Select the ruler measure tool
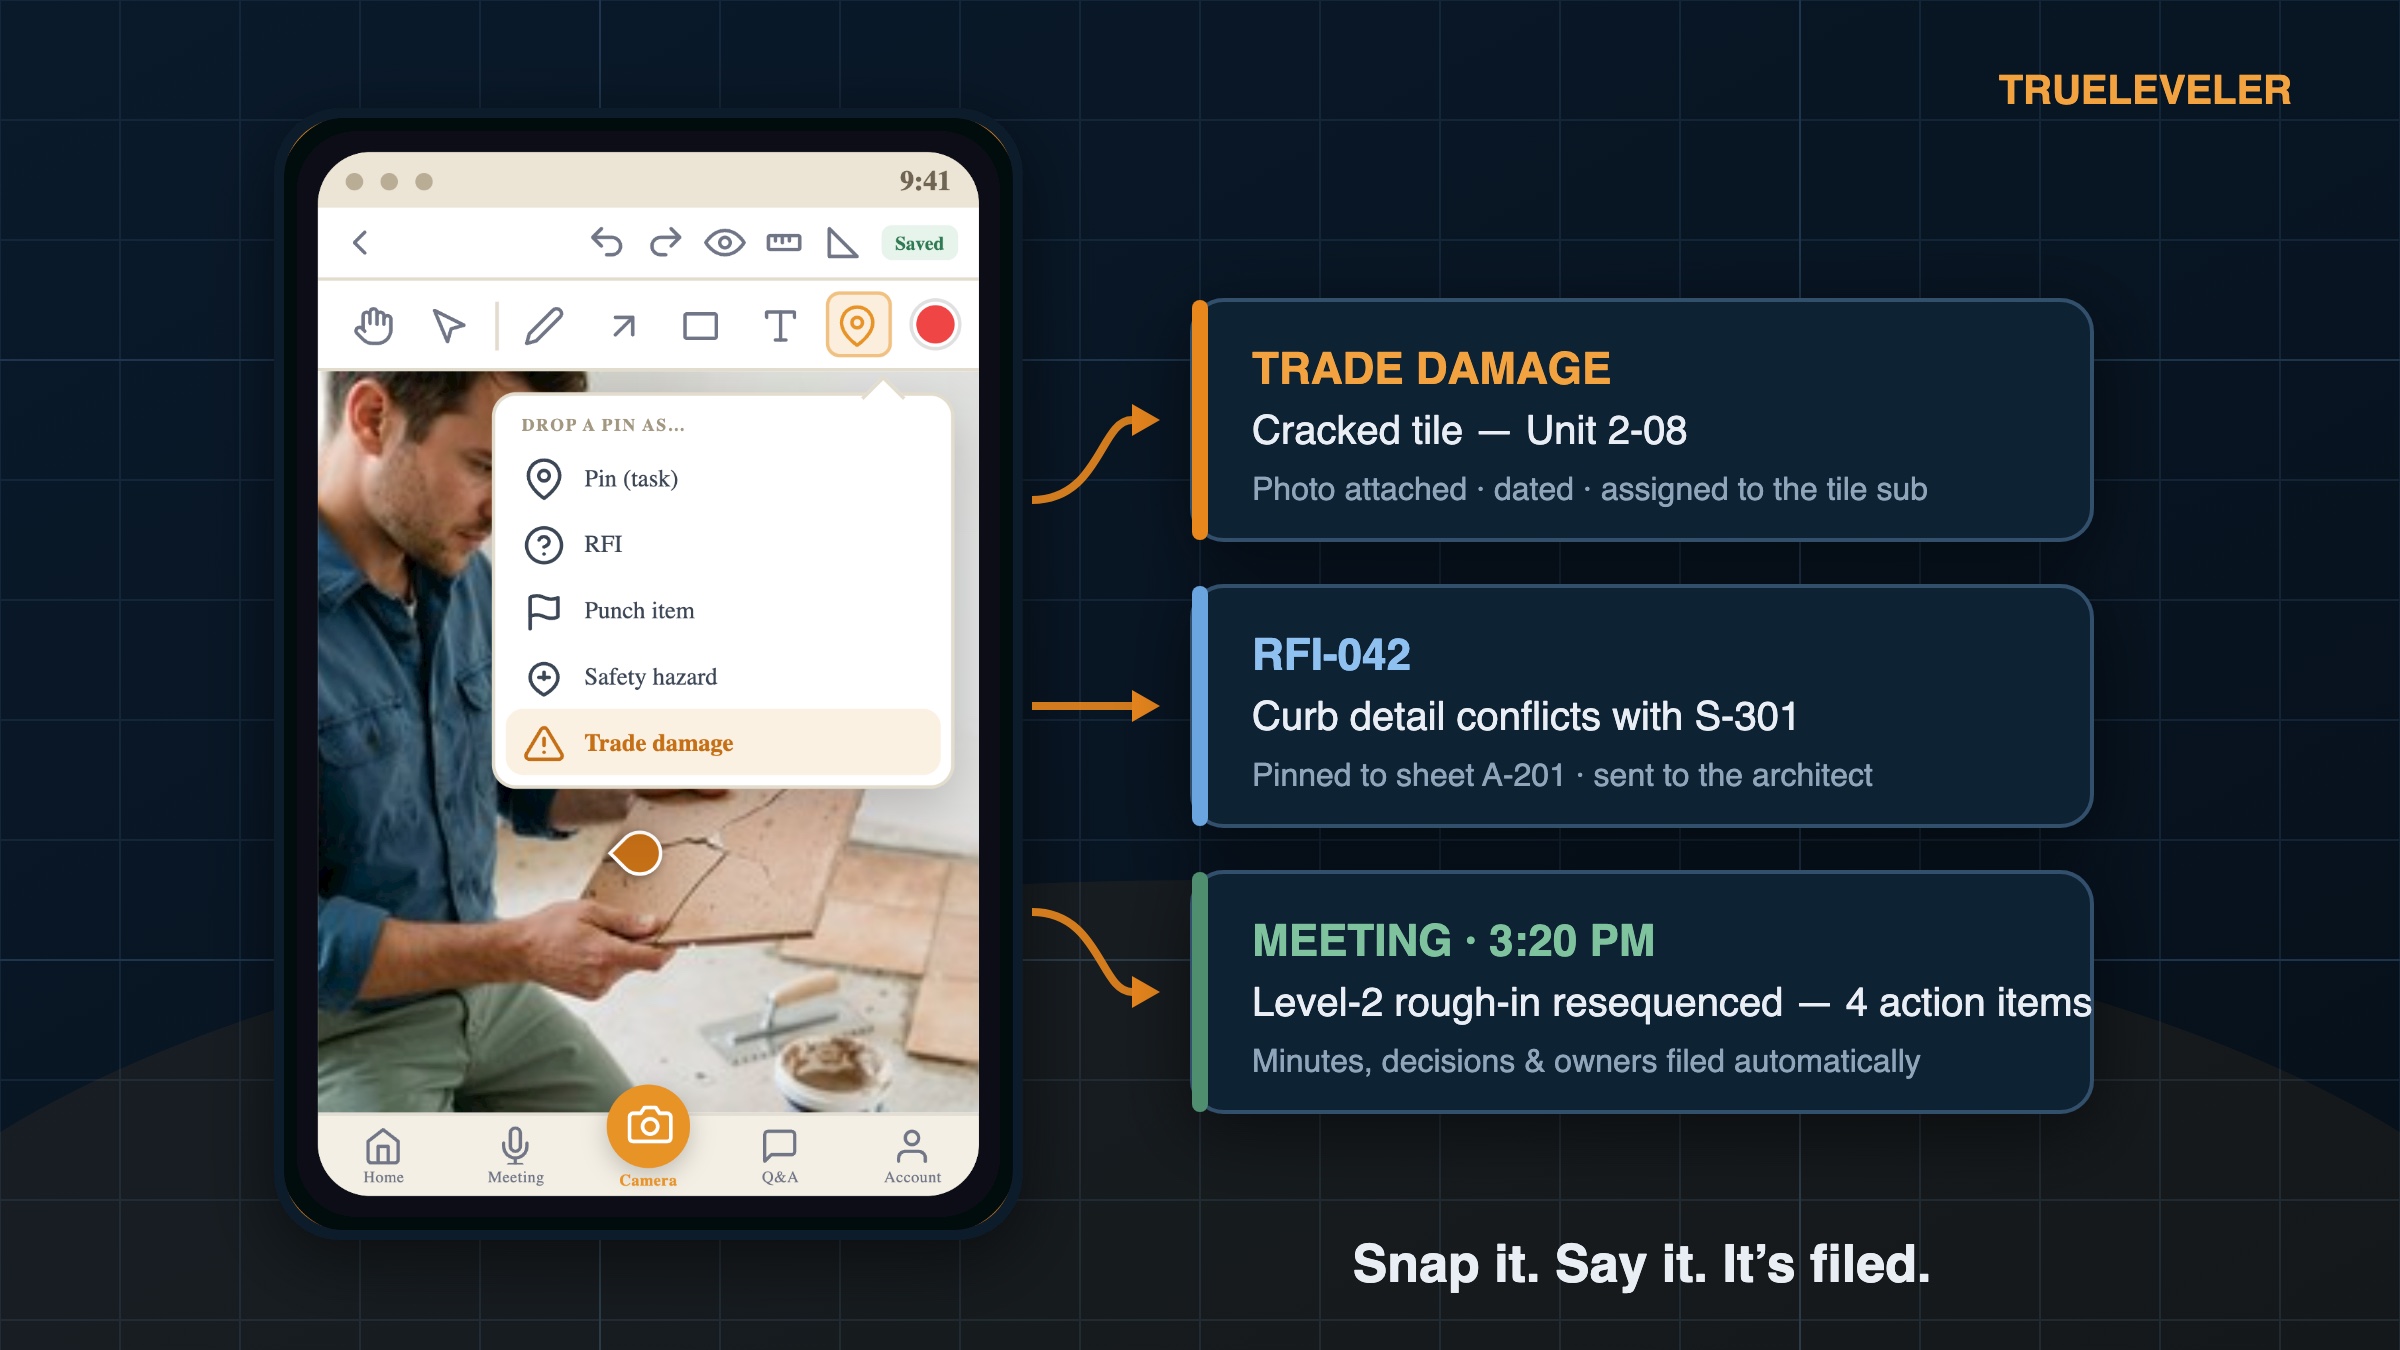The image size is (2400, 1350). coord(783,243)
